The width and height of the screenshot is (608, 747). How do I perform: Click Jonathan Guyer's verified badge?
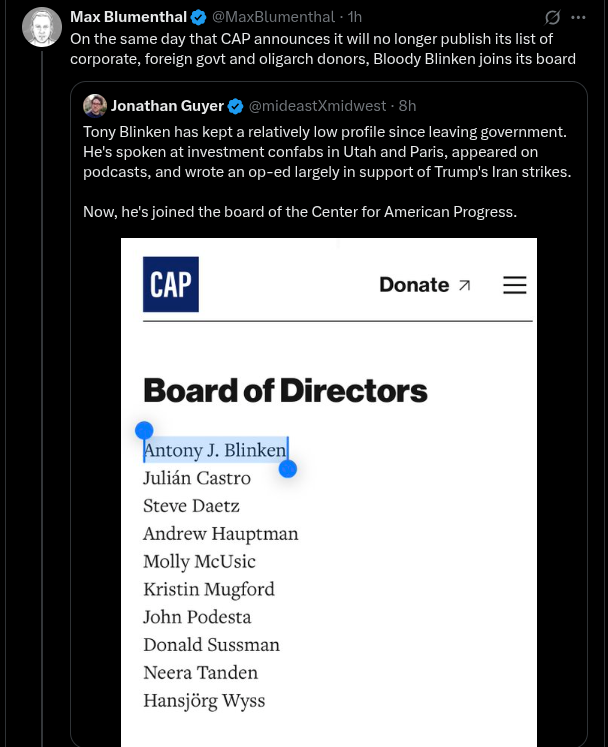(x=235, y=106)
